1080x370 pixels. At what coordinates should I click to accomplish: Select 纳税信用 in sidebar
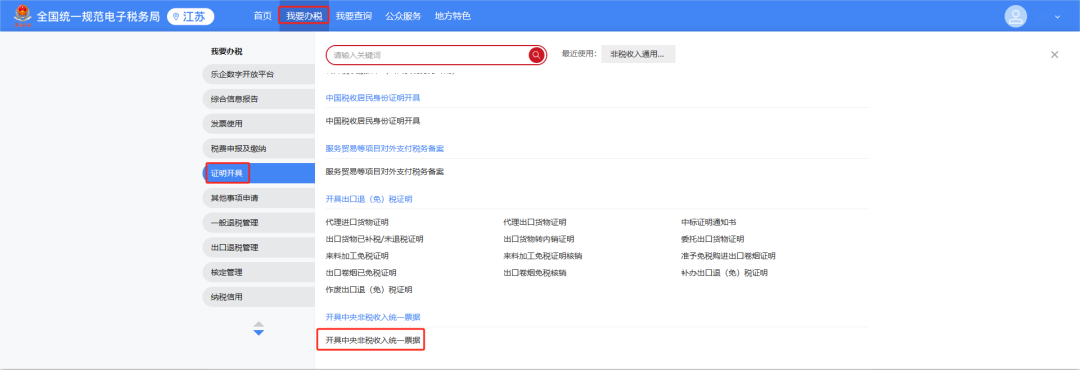tap(259, 298)
